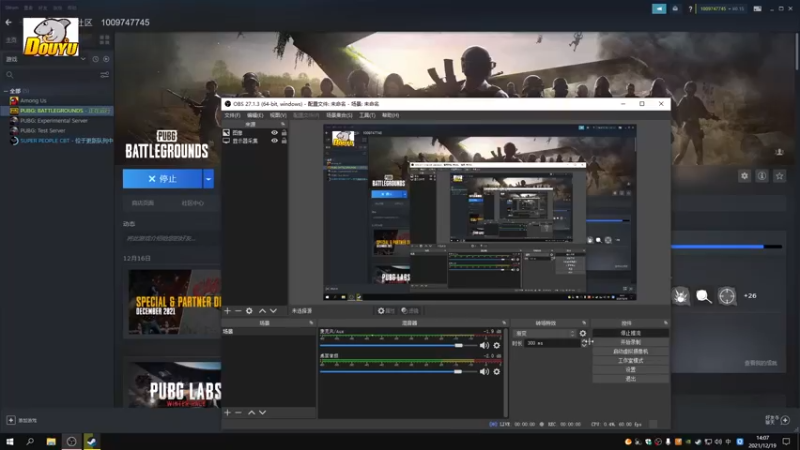Open transition properties gear icon
The height and width of the screenshot is (450, 800).
coord(583,333)
